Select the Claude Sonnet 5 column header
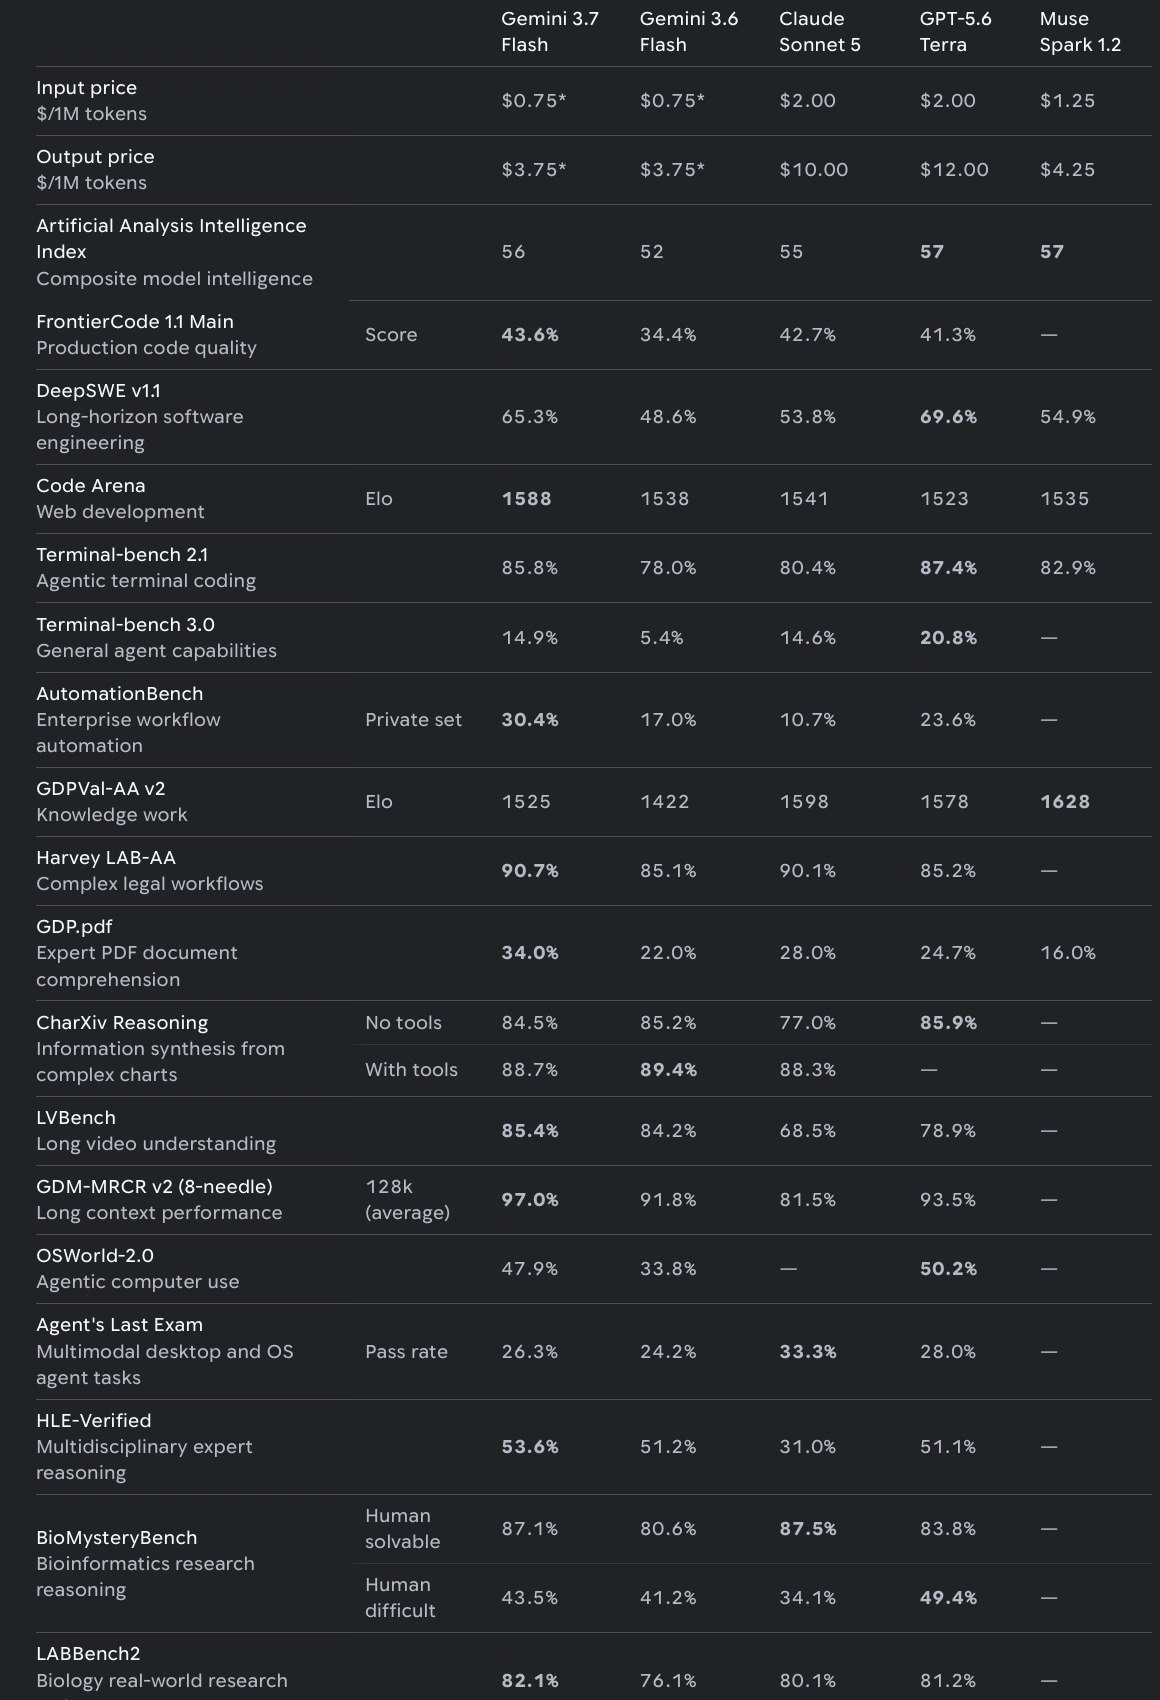This screenshot has width=1160, height=1700. coord(820,32)
